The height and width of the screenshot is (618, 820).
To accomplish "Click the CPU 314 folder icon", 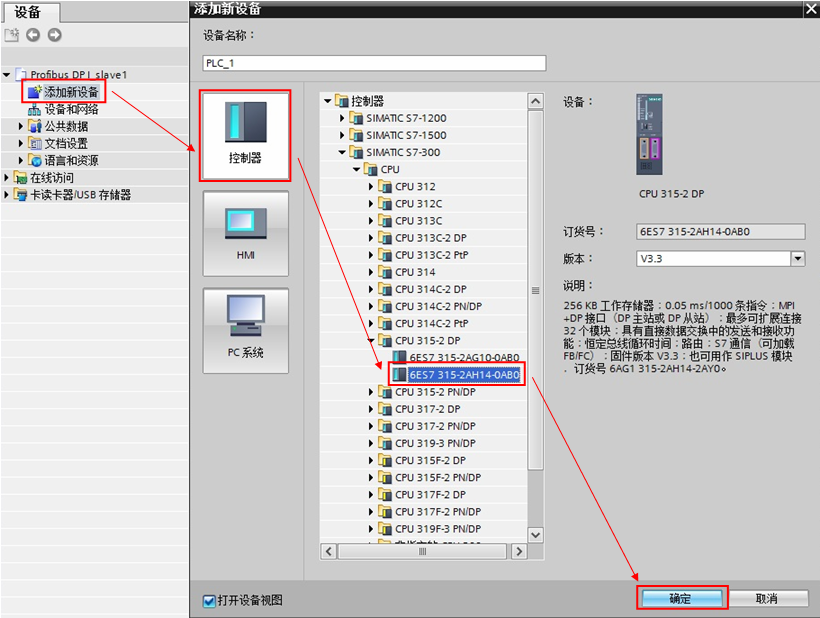I will [385, 272].
